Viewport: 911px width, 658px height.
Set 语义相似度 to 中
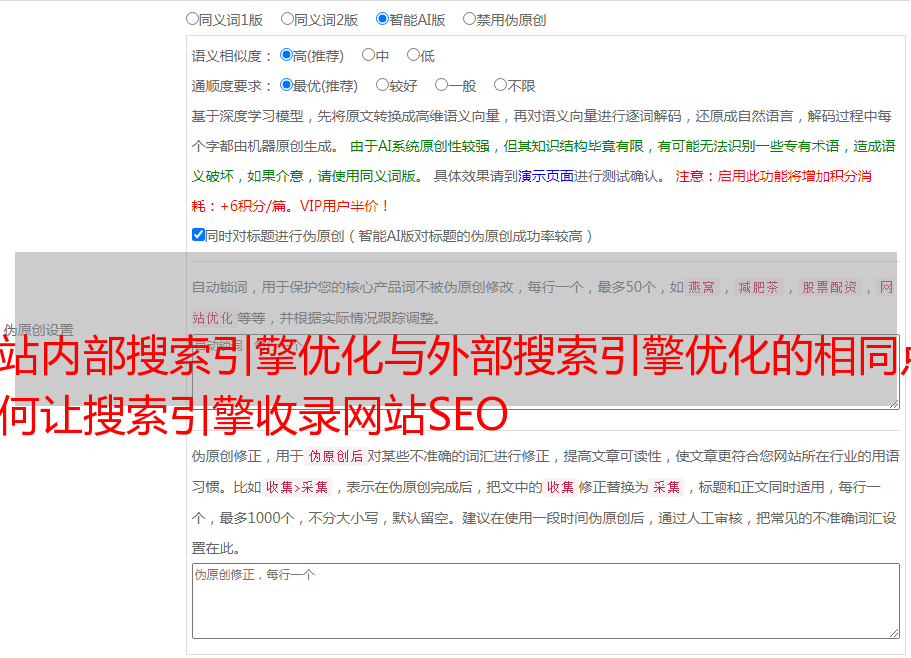pyautogui.click(x=368, y=55)
